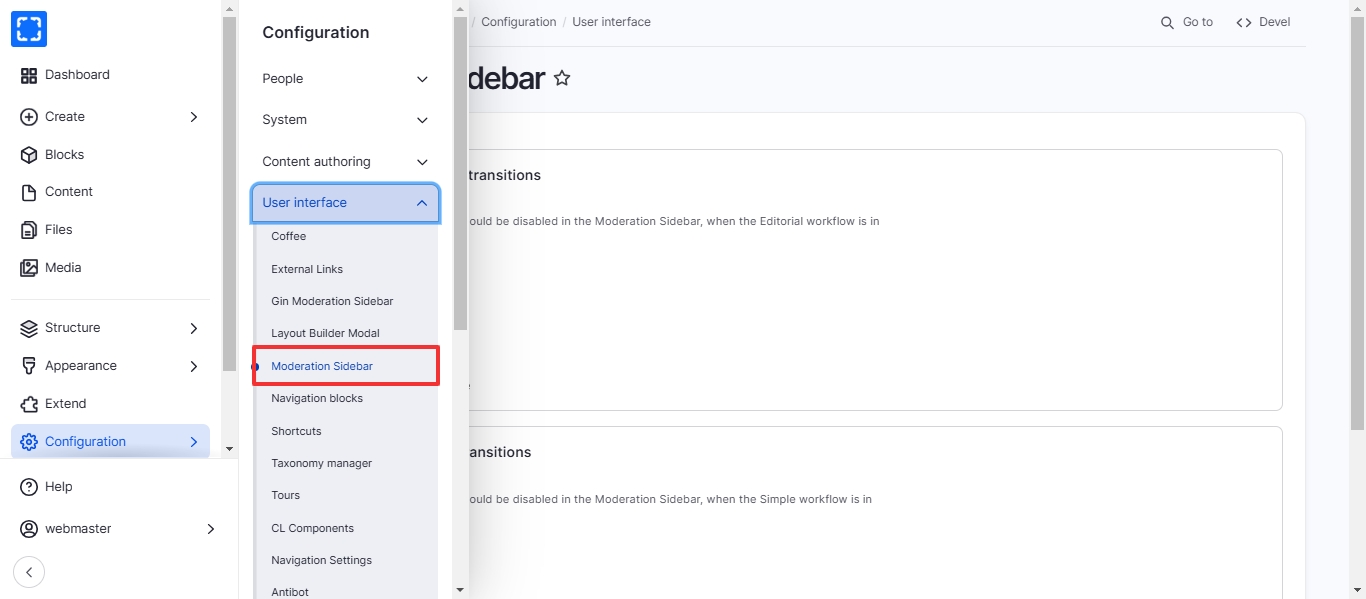Image resolution: width=1366 pixels, height=599 pixels.
Task: Open Dashboard from the sidebar
Action: [x=77, y=75]
